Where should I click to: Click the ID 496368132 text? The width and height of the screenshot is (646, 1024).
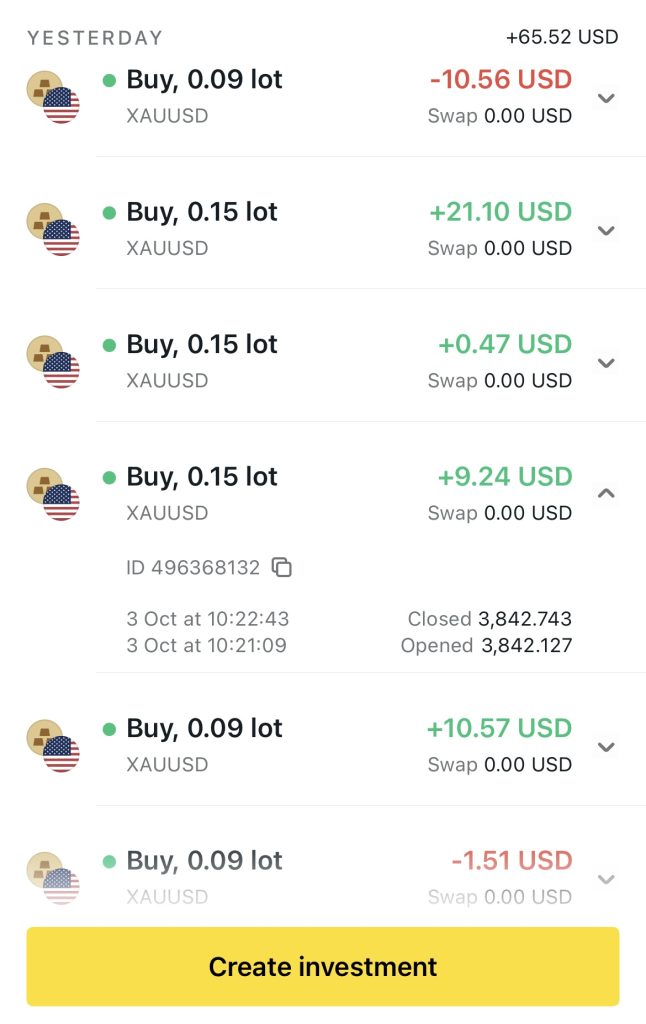[x=193, y=568]
